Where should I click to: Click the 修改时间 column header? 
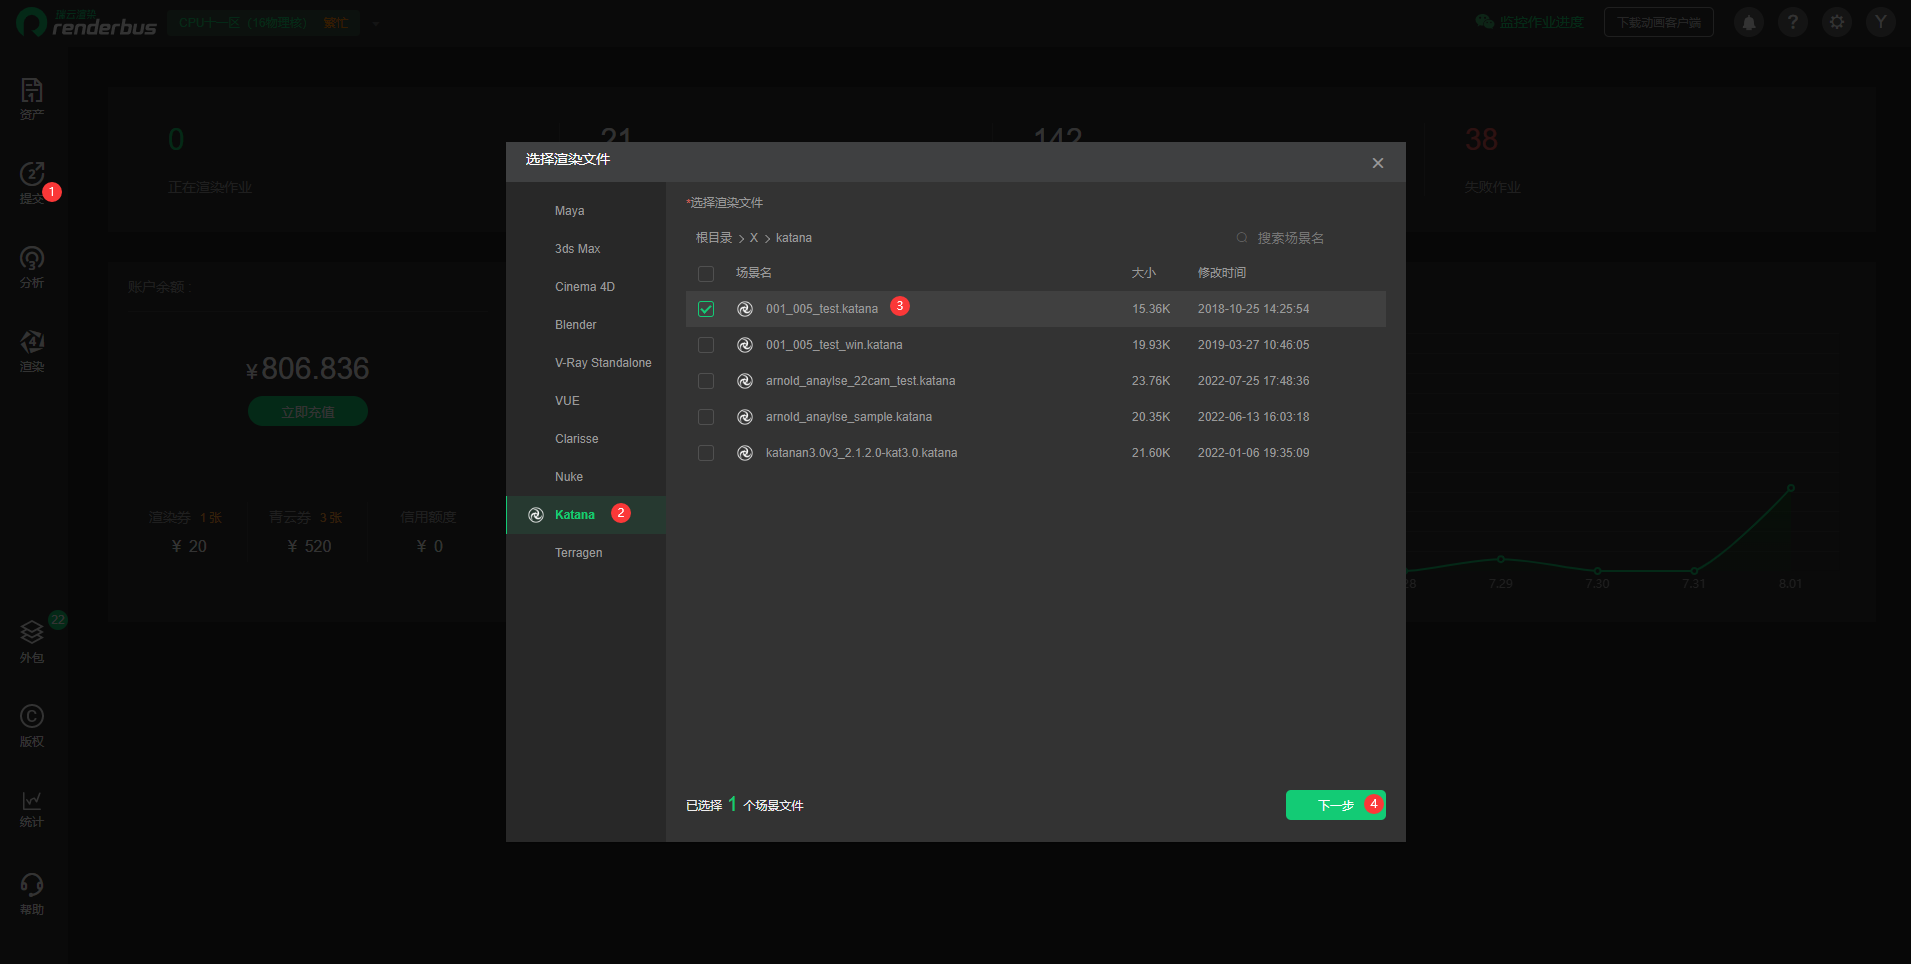[x=1222, y=273]
